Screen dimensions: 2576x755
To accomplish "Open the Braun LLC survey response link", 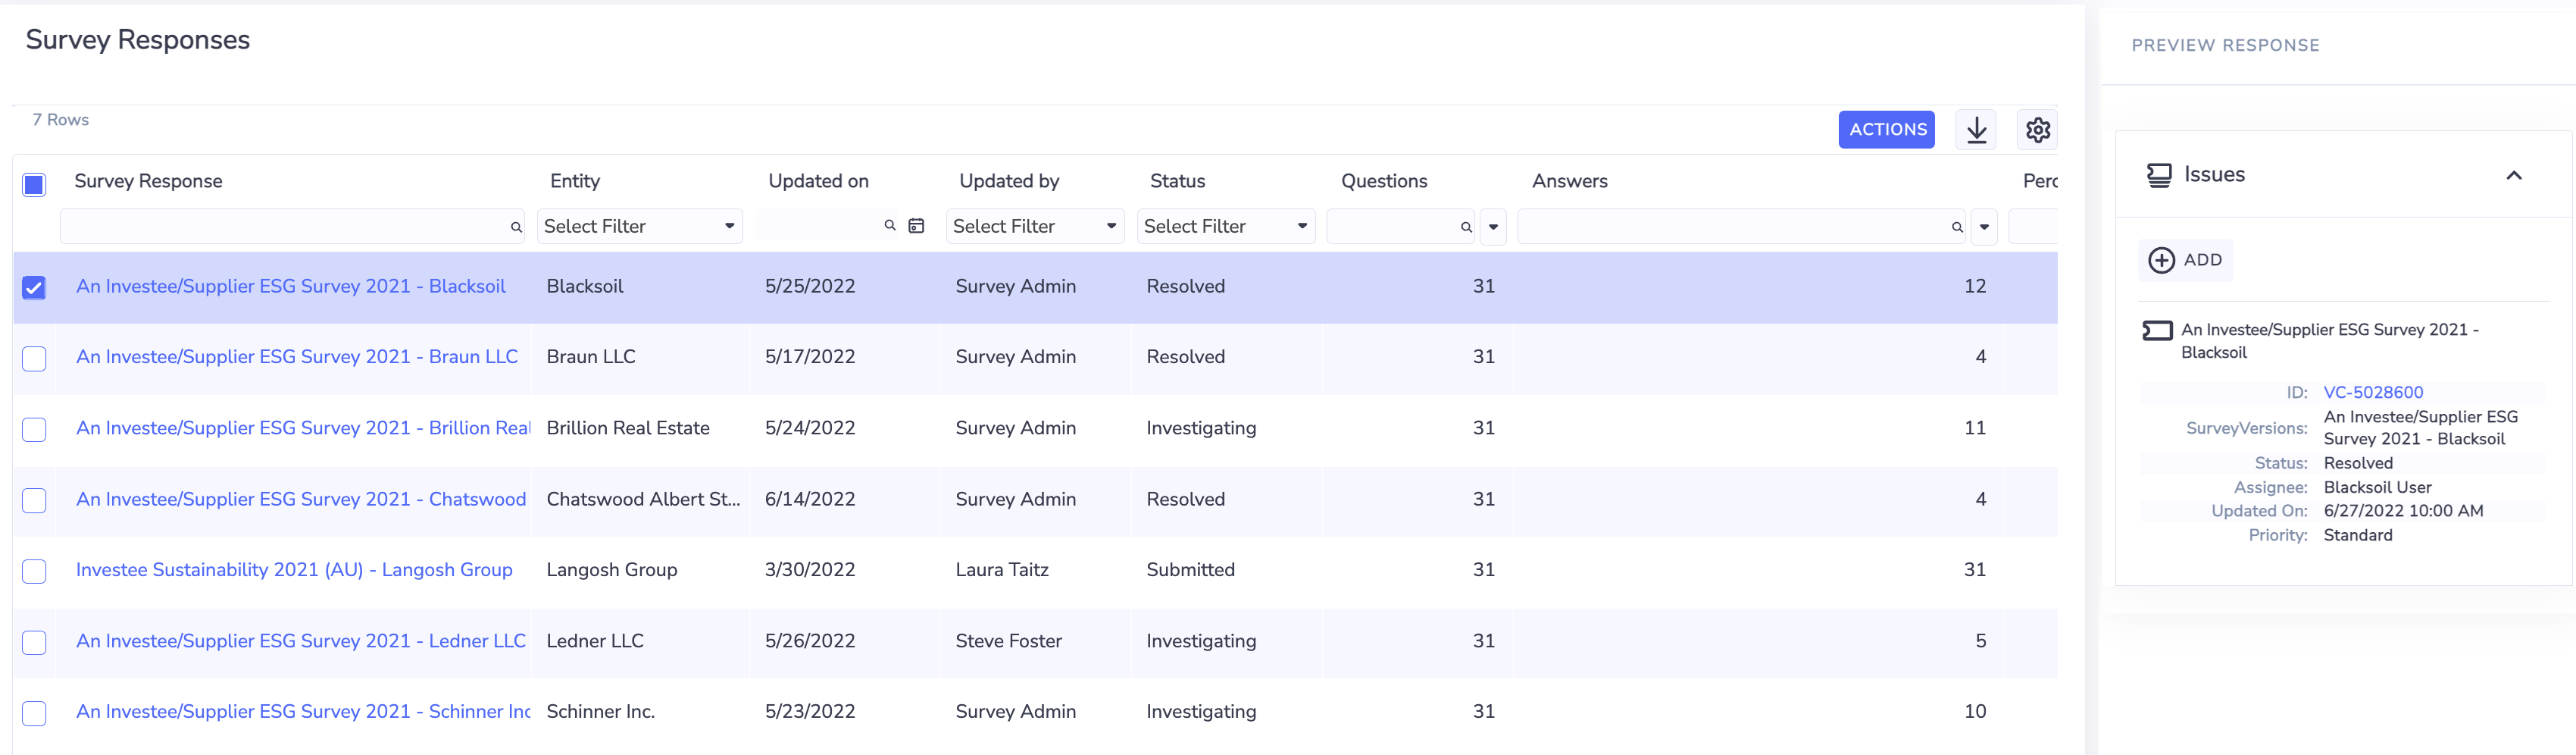I will (x=297, y=357).
